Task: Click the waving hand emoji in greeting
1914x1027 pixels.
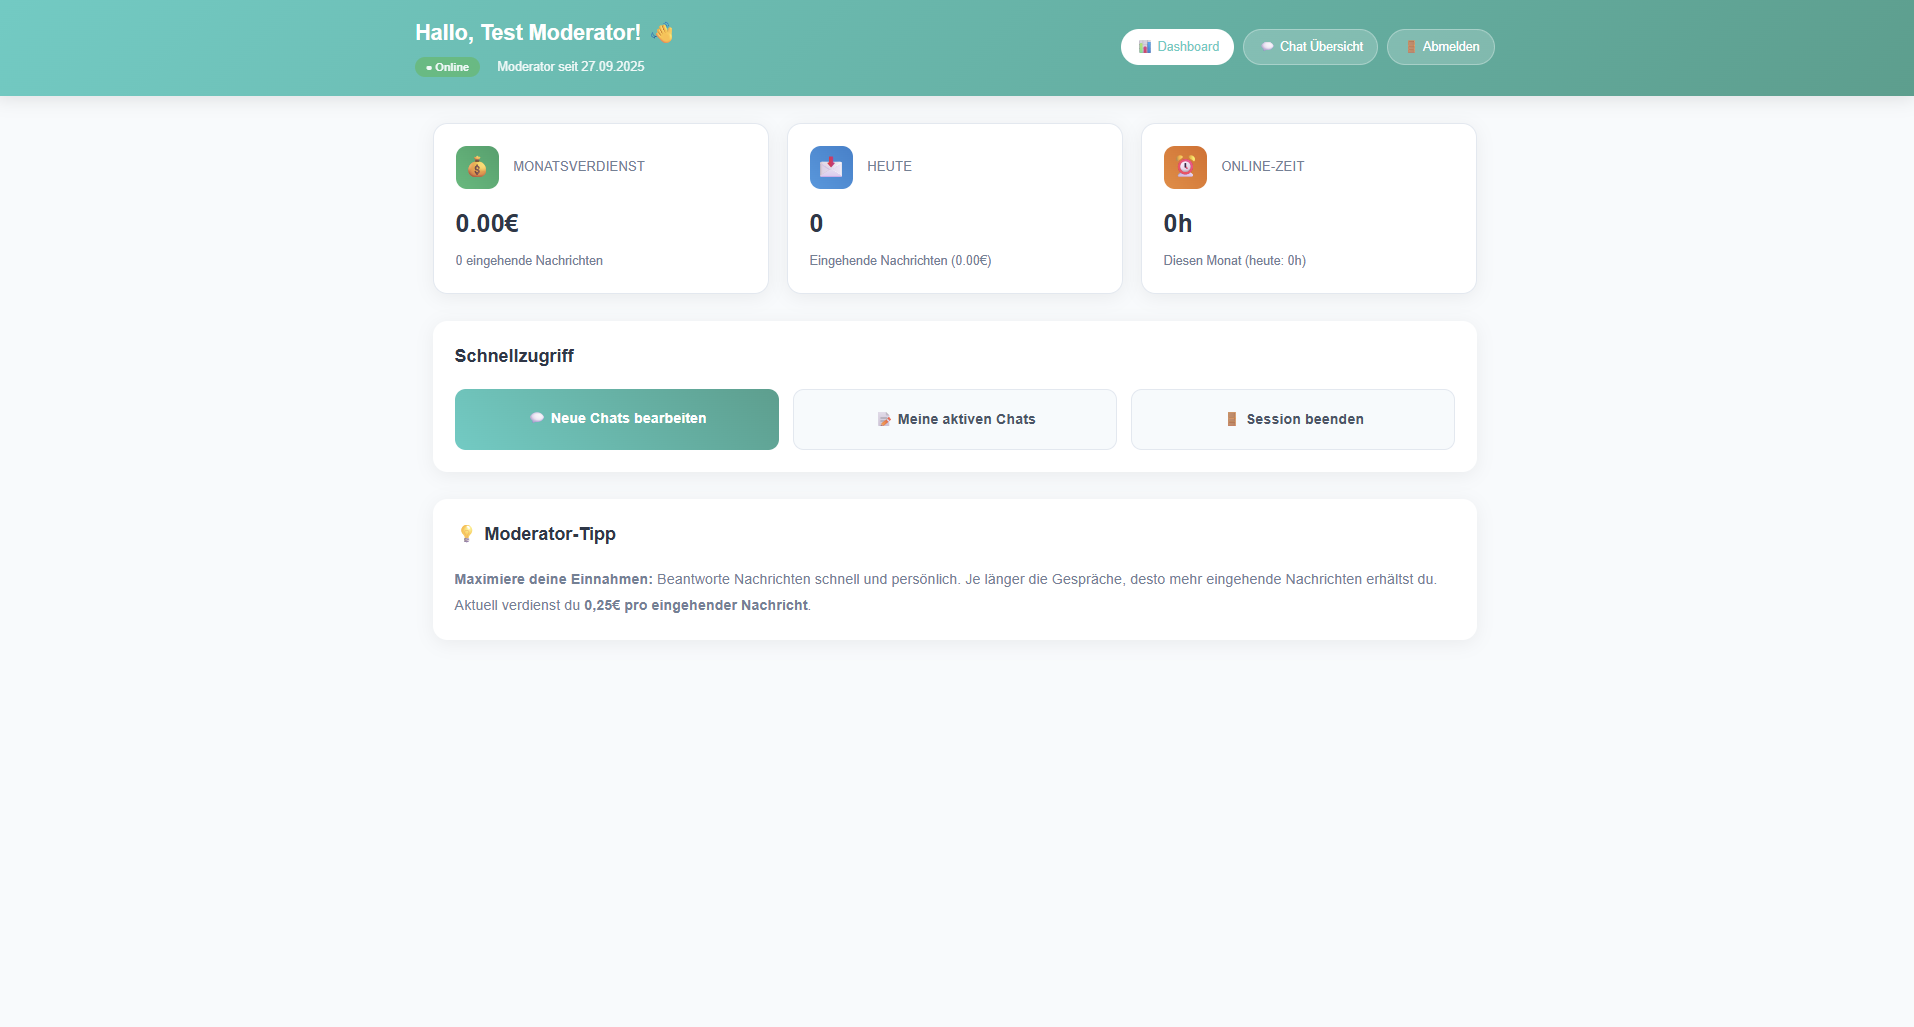Action: (x=662, y=33)
